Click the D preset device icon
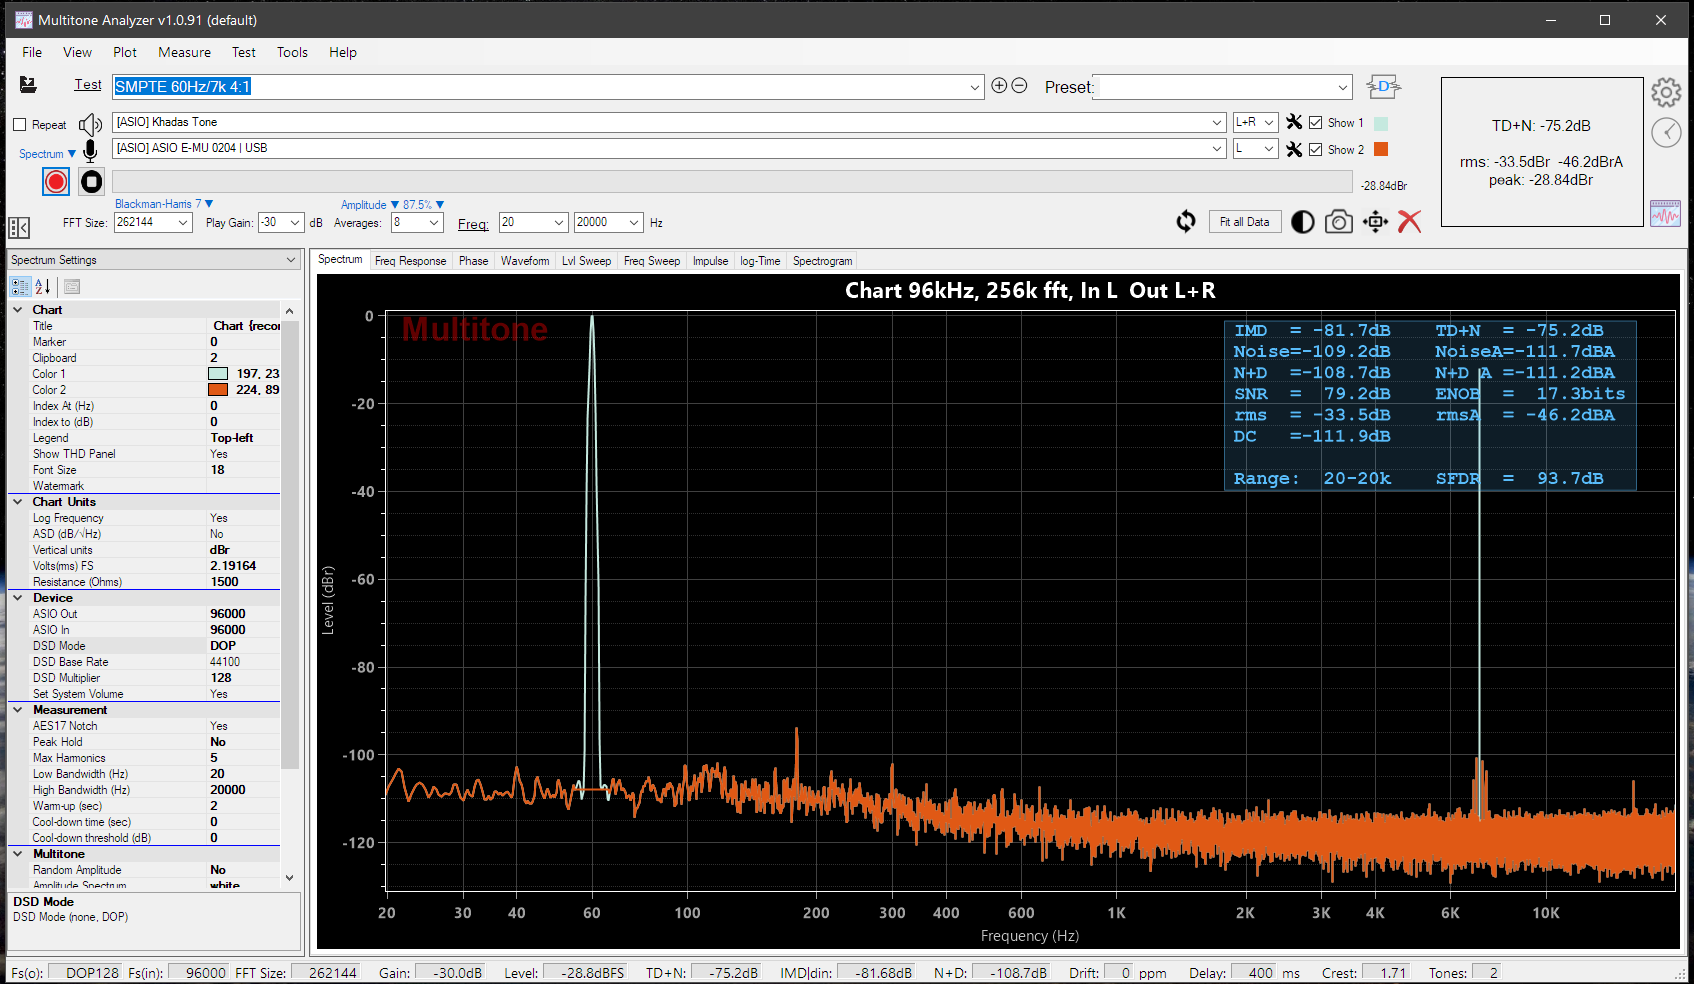 [1384, 87]
